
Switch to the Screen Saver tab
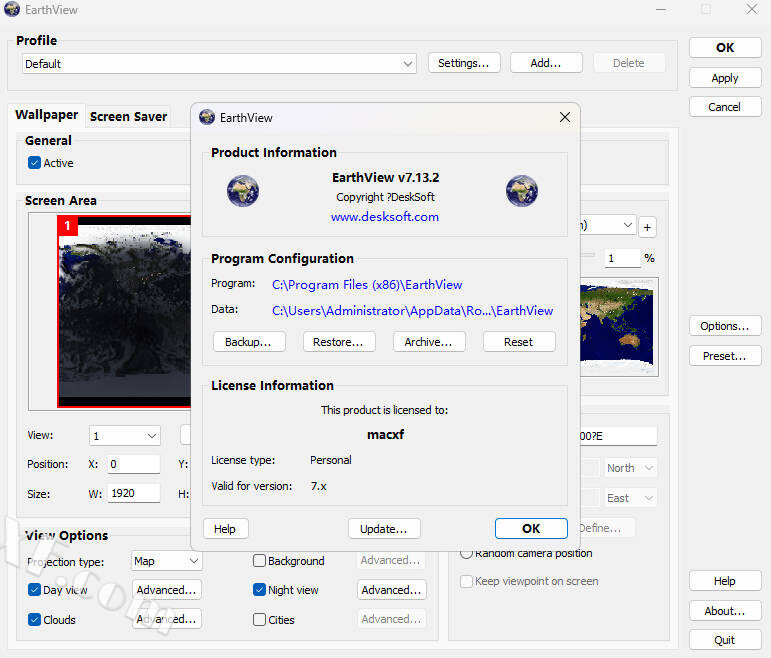[x=128, y=117]
